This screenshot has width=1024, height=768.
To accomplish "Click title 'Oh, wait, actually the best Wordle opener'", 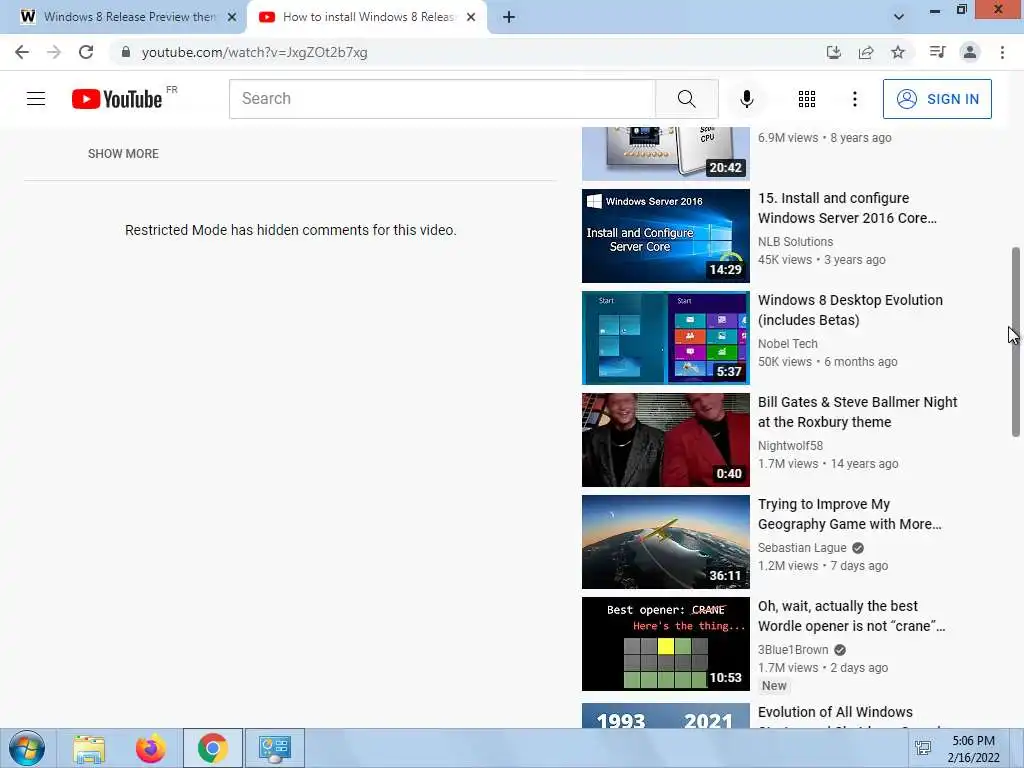I will [852, 615].
